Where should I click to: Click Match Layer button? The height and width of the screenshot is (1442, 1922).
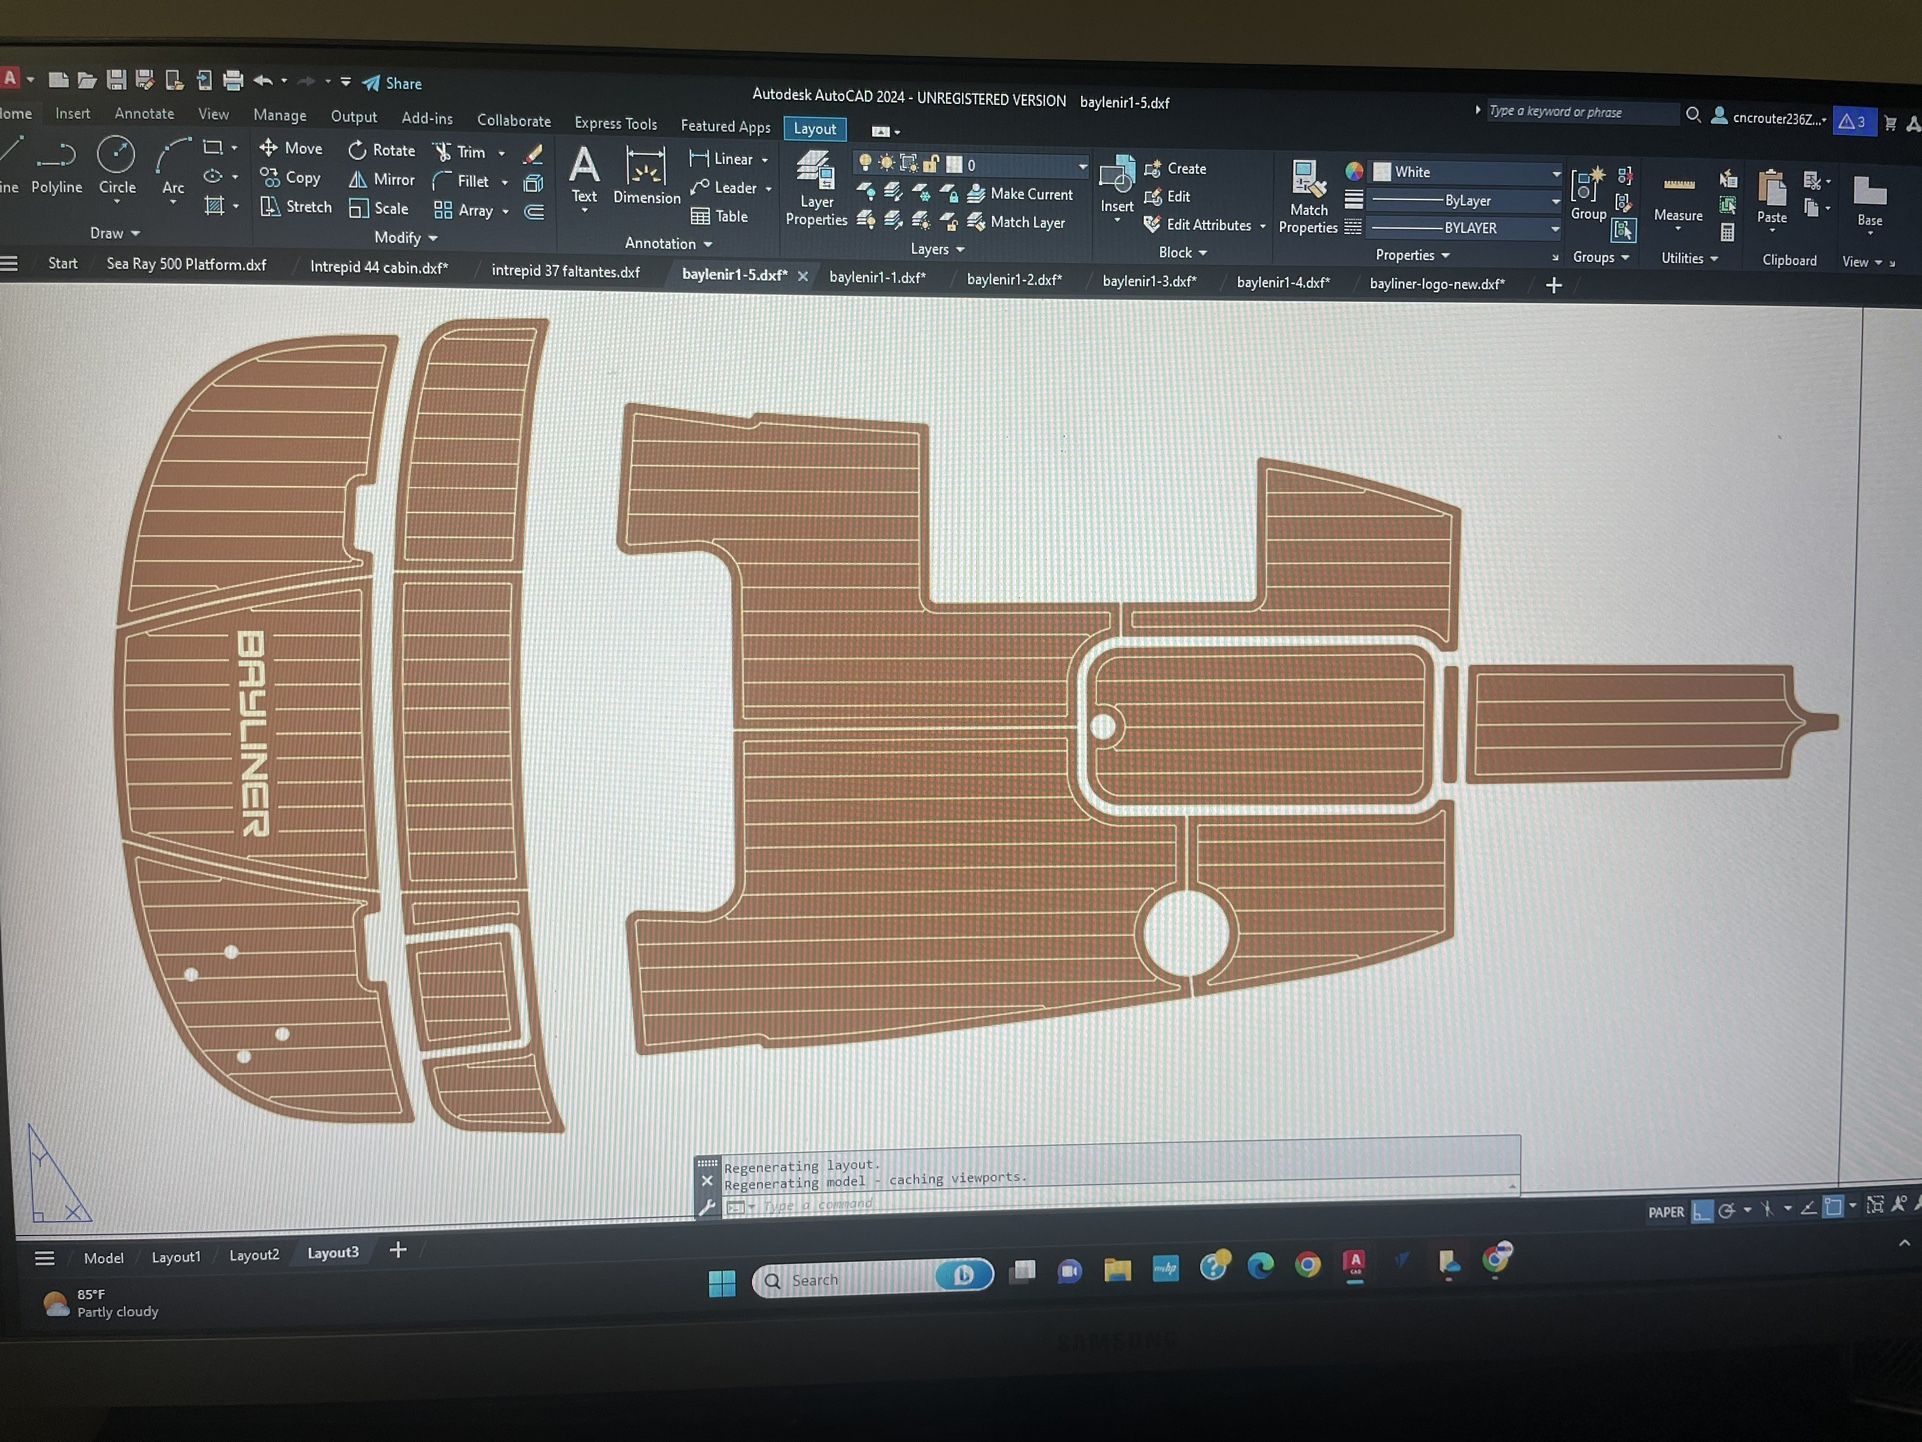point(1016,222)
